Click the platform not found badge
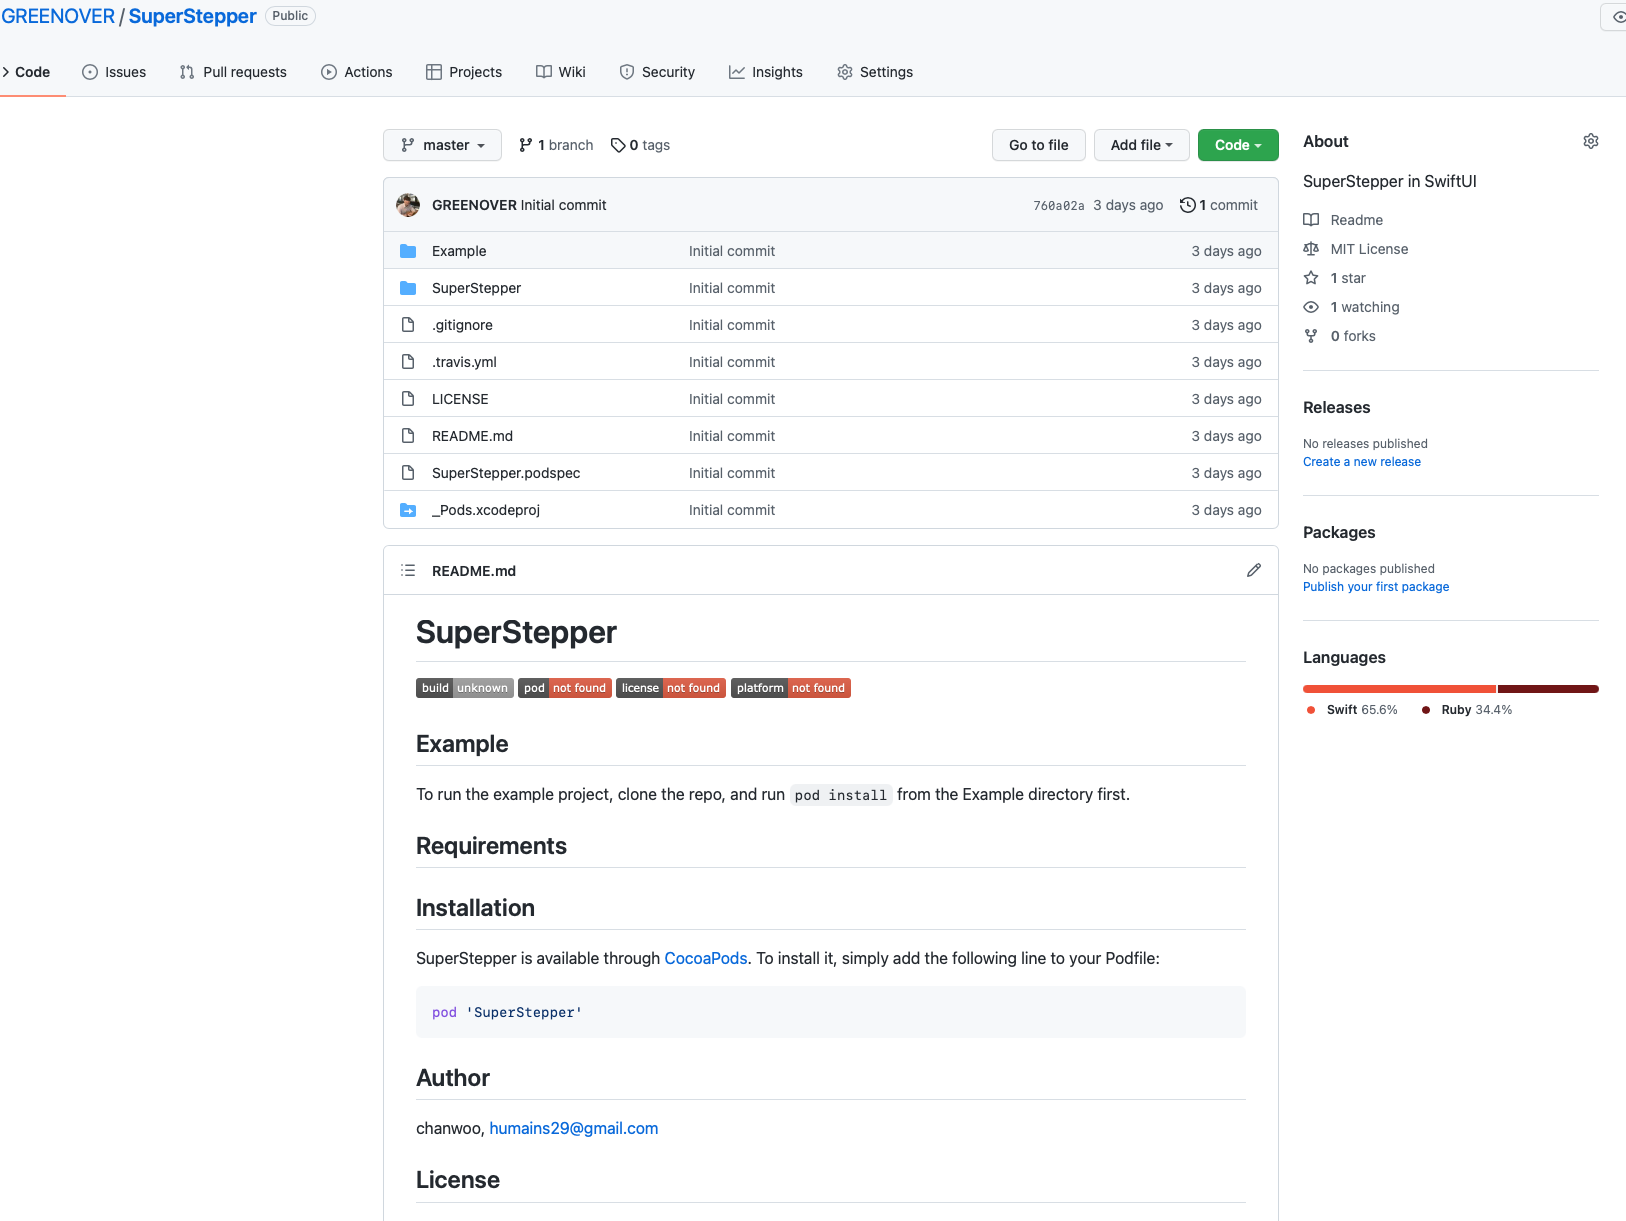The image size is (1626, 1221). [791, 688]
